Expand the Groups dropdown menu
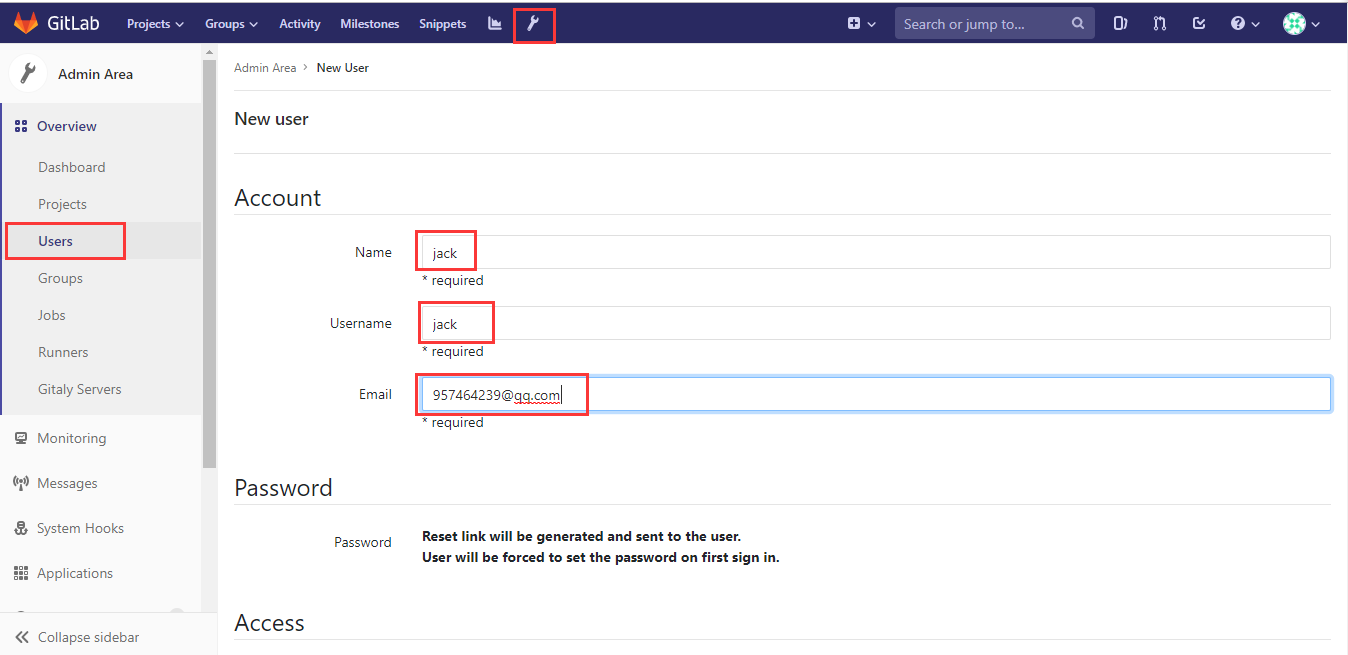The width and height of the screenshot is (1348, 655). 231,24
